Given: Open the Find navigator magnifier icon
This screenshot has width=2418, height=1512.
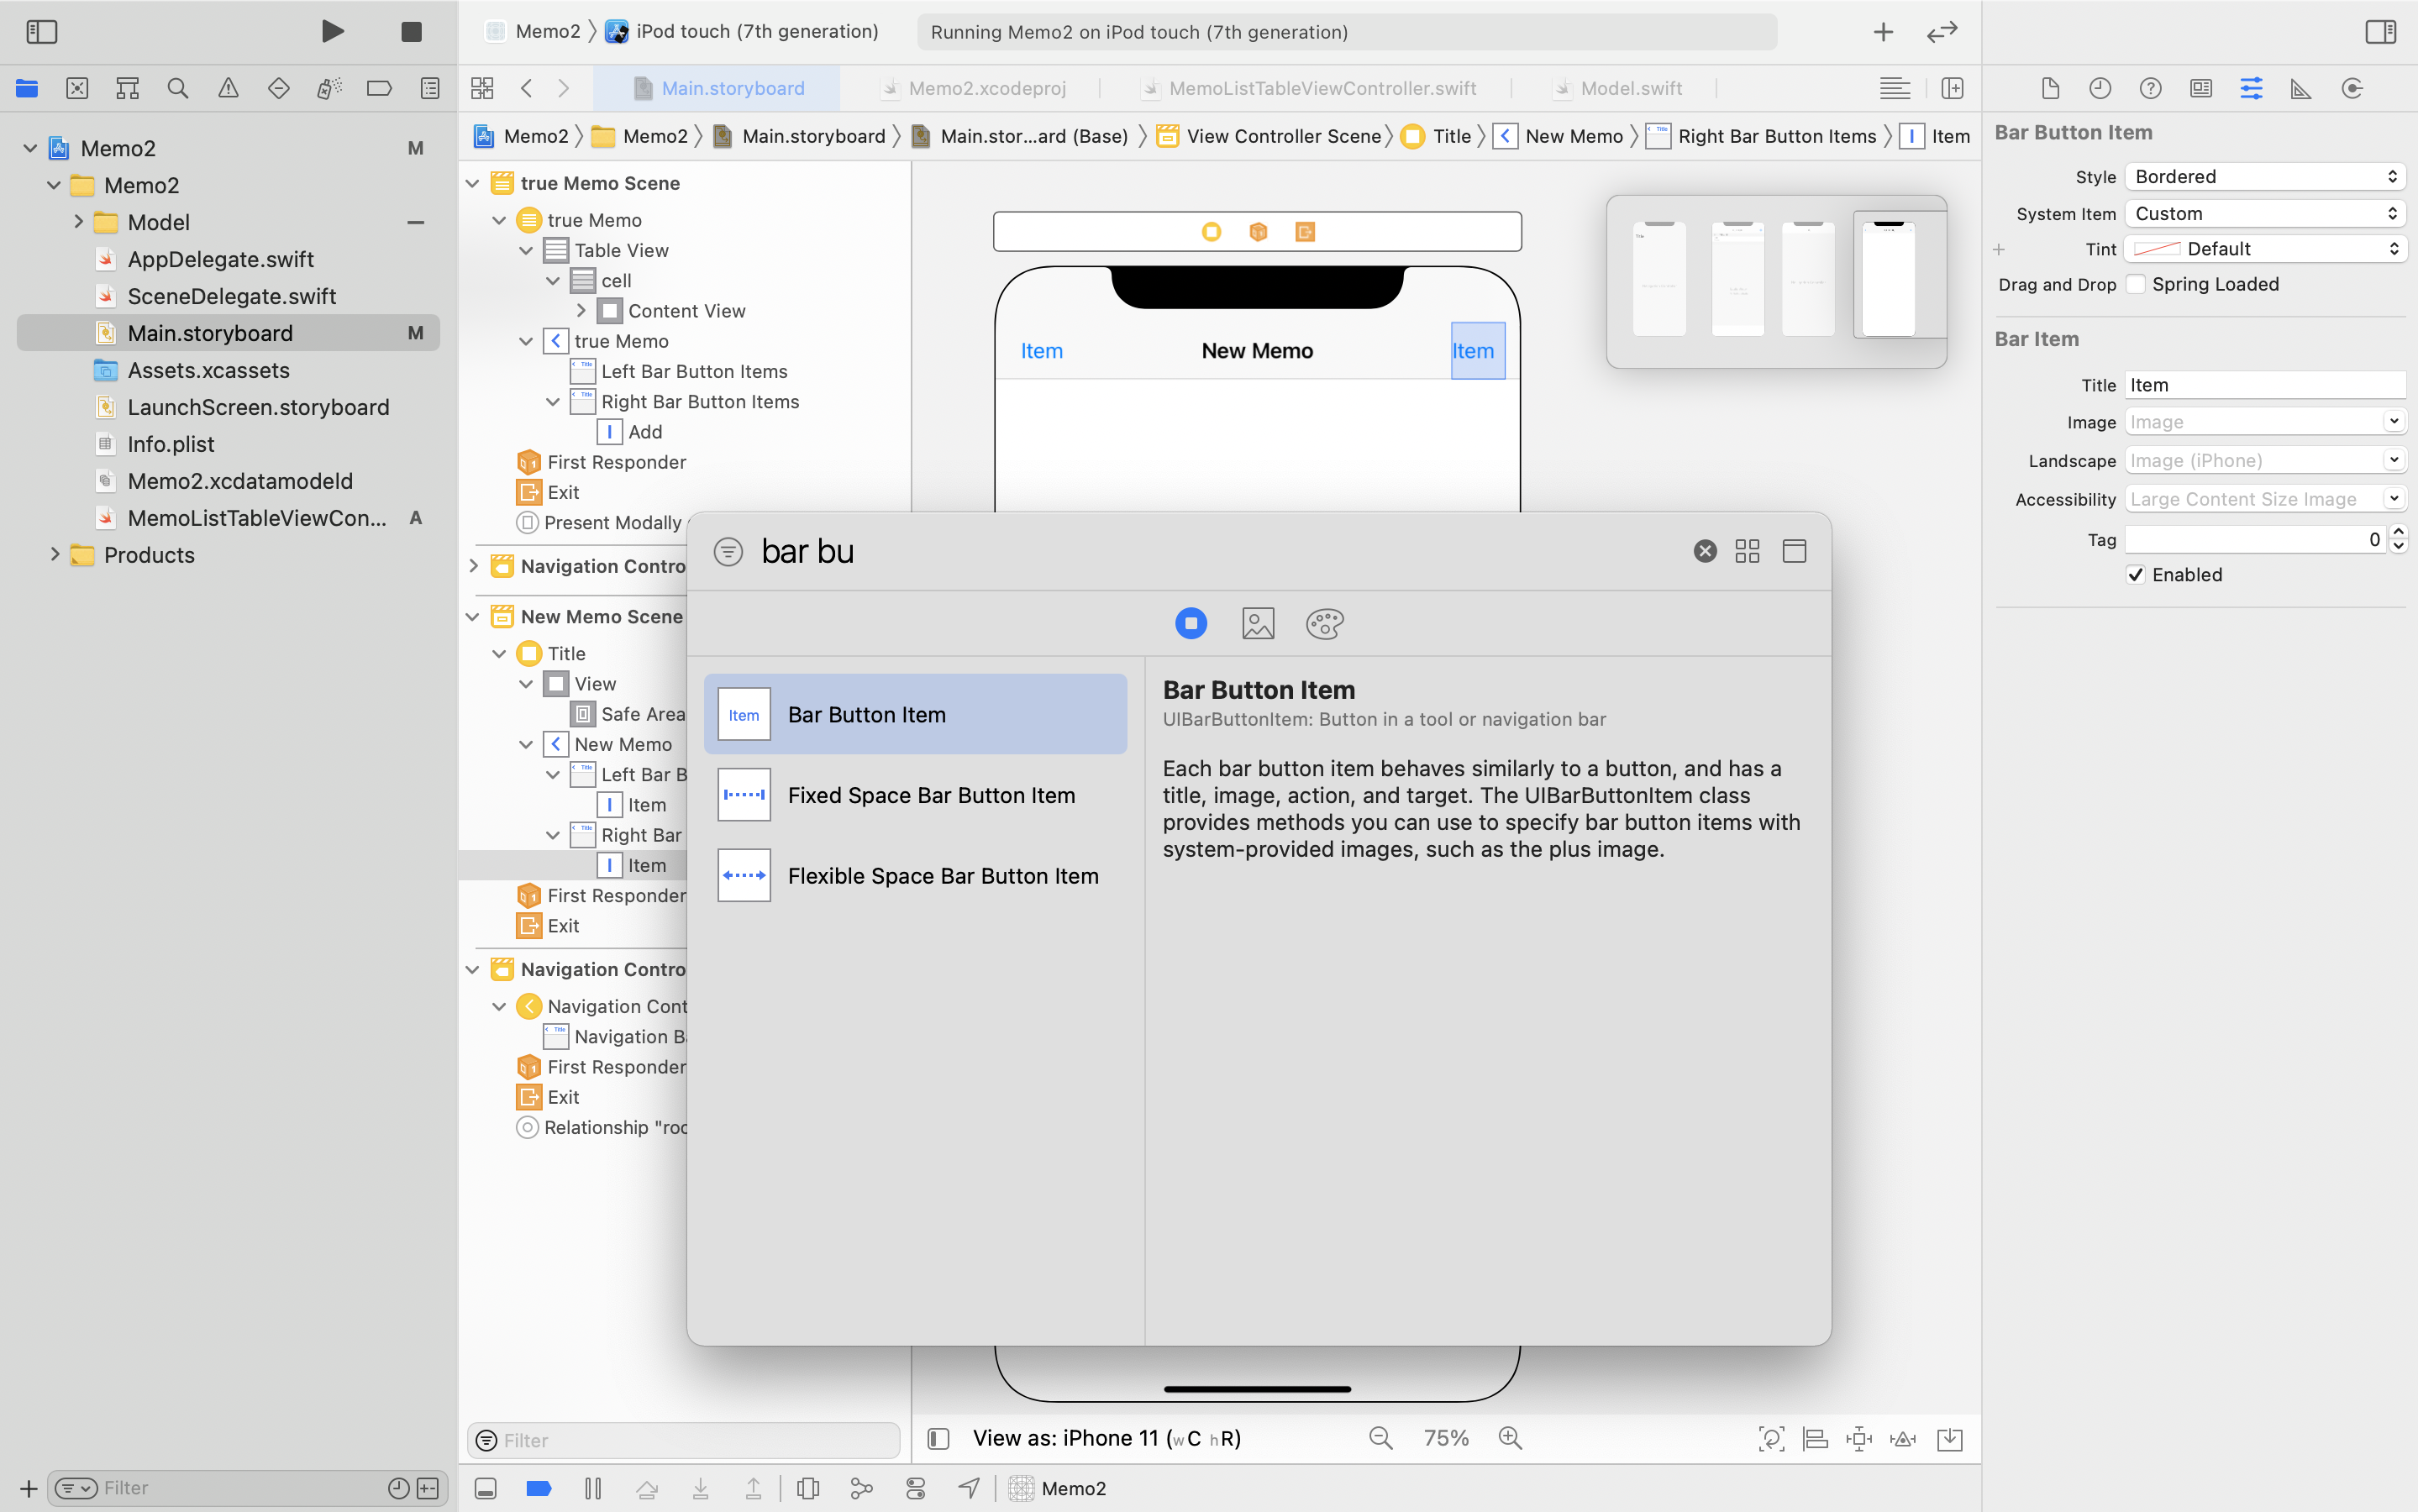Looking at the screenshot, I should [178, 88].
